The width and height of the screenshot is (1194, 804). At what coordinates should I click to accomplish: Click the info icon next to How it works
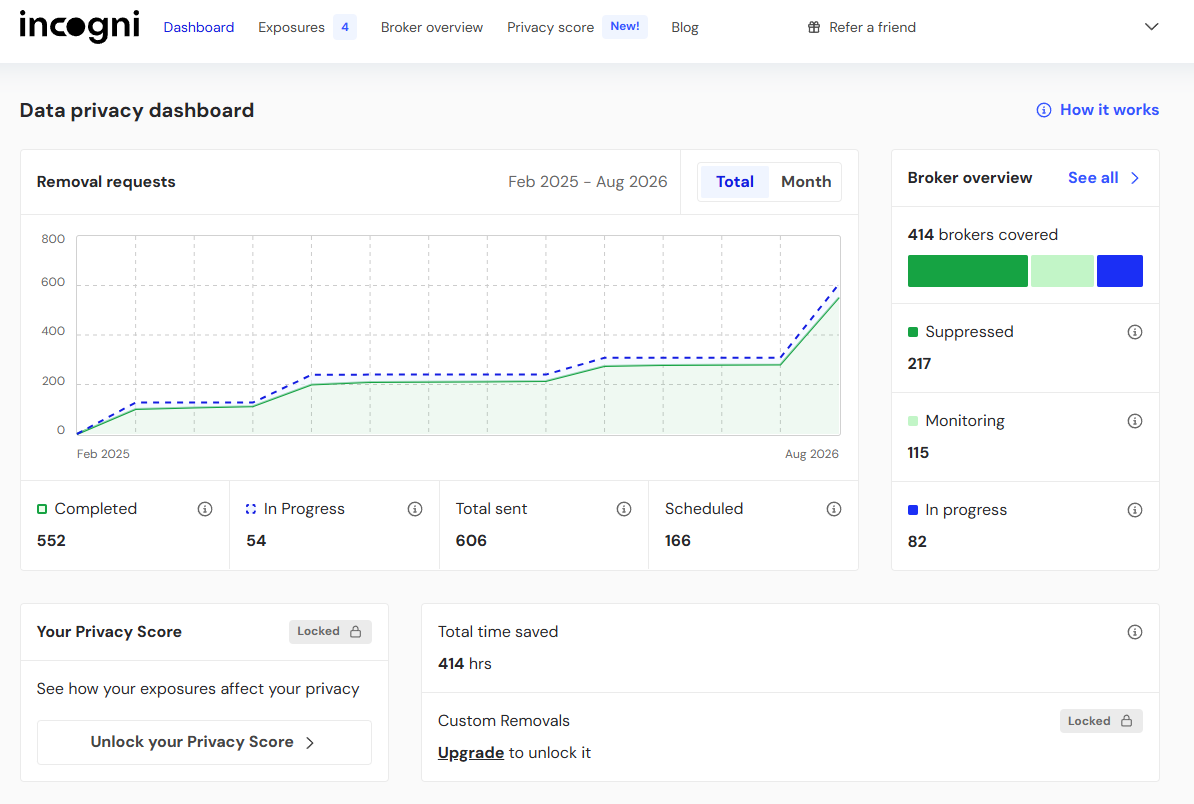(x=1043, y=110)
